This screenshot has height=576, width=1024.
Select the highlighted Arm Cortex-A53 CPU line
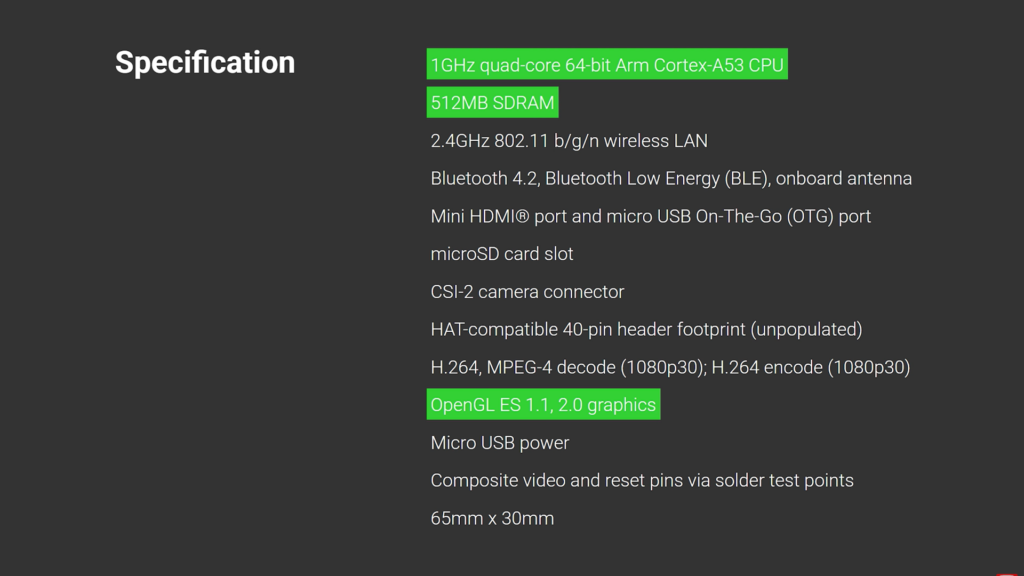click(607, 66)
